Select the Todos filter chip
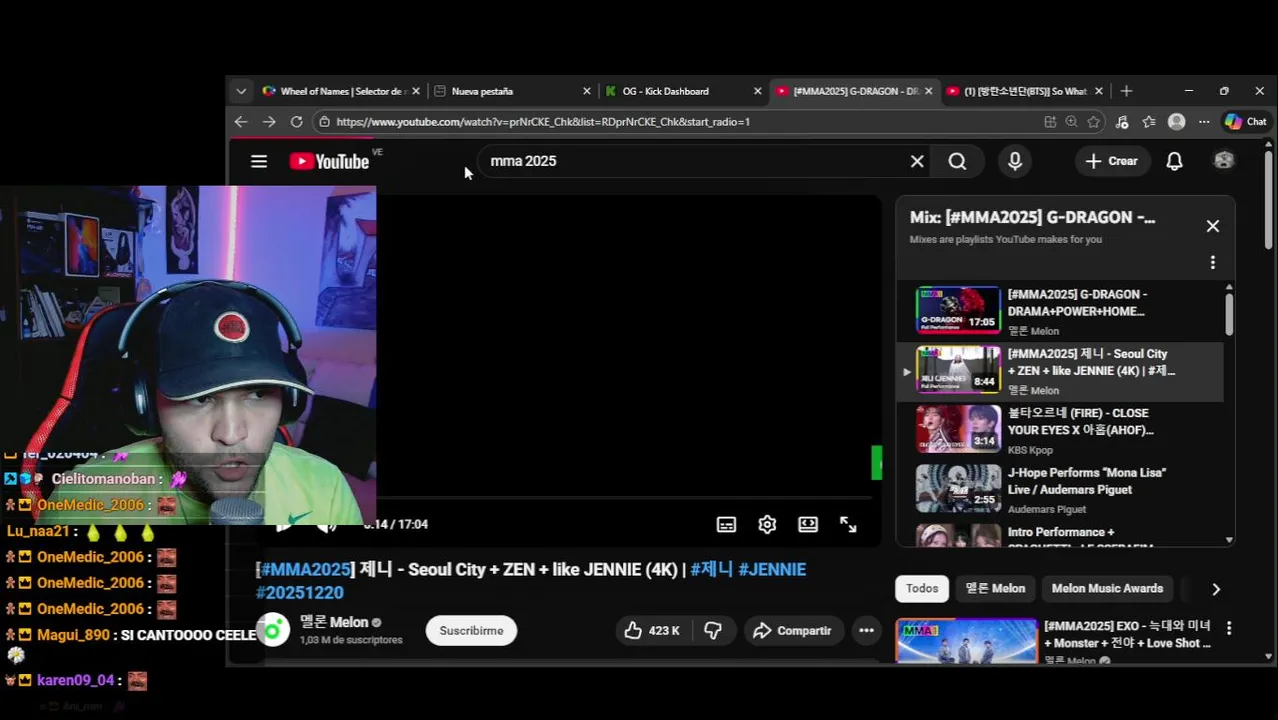The width and height of the screenshot is (1278, 720). [922, 588]
